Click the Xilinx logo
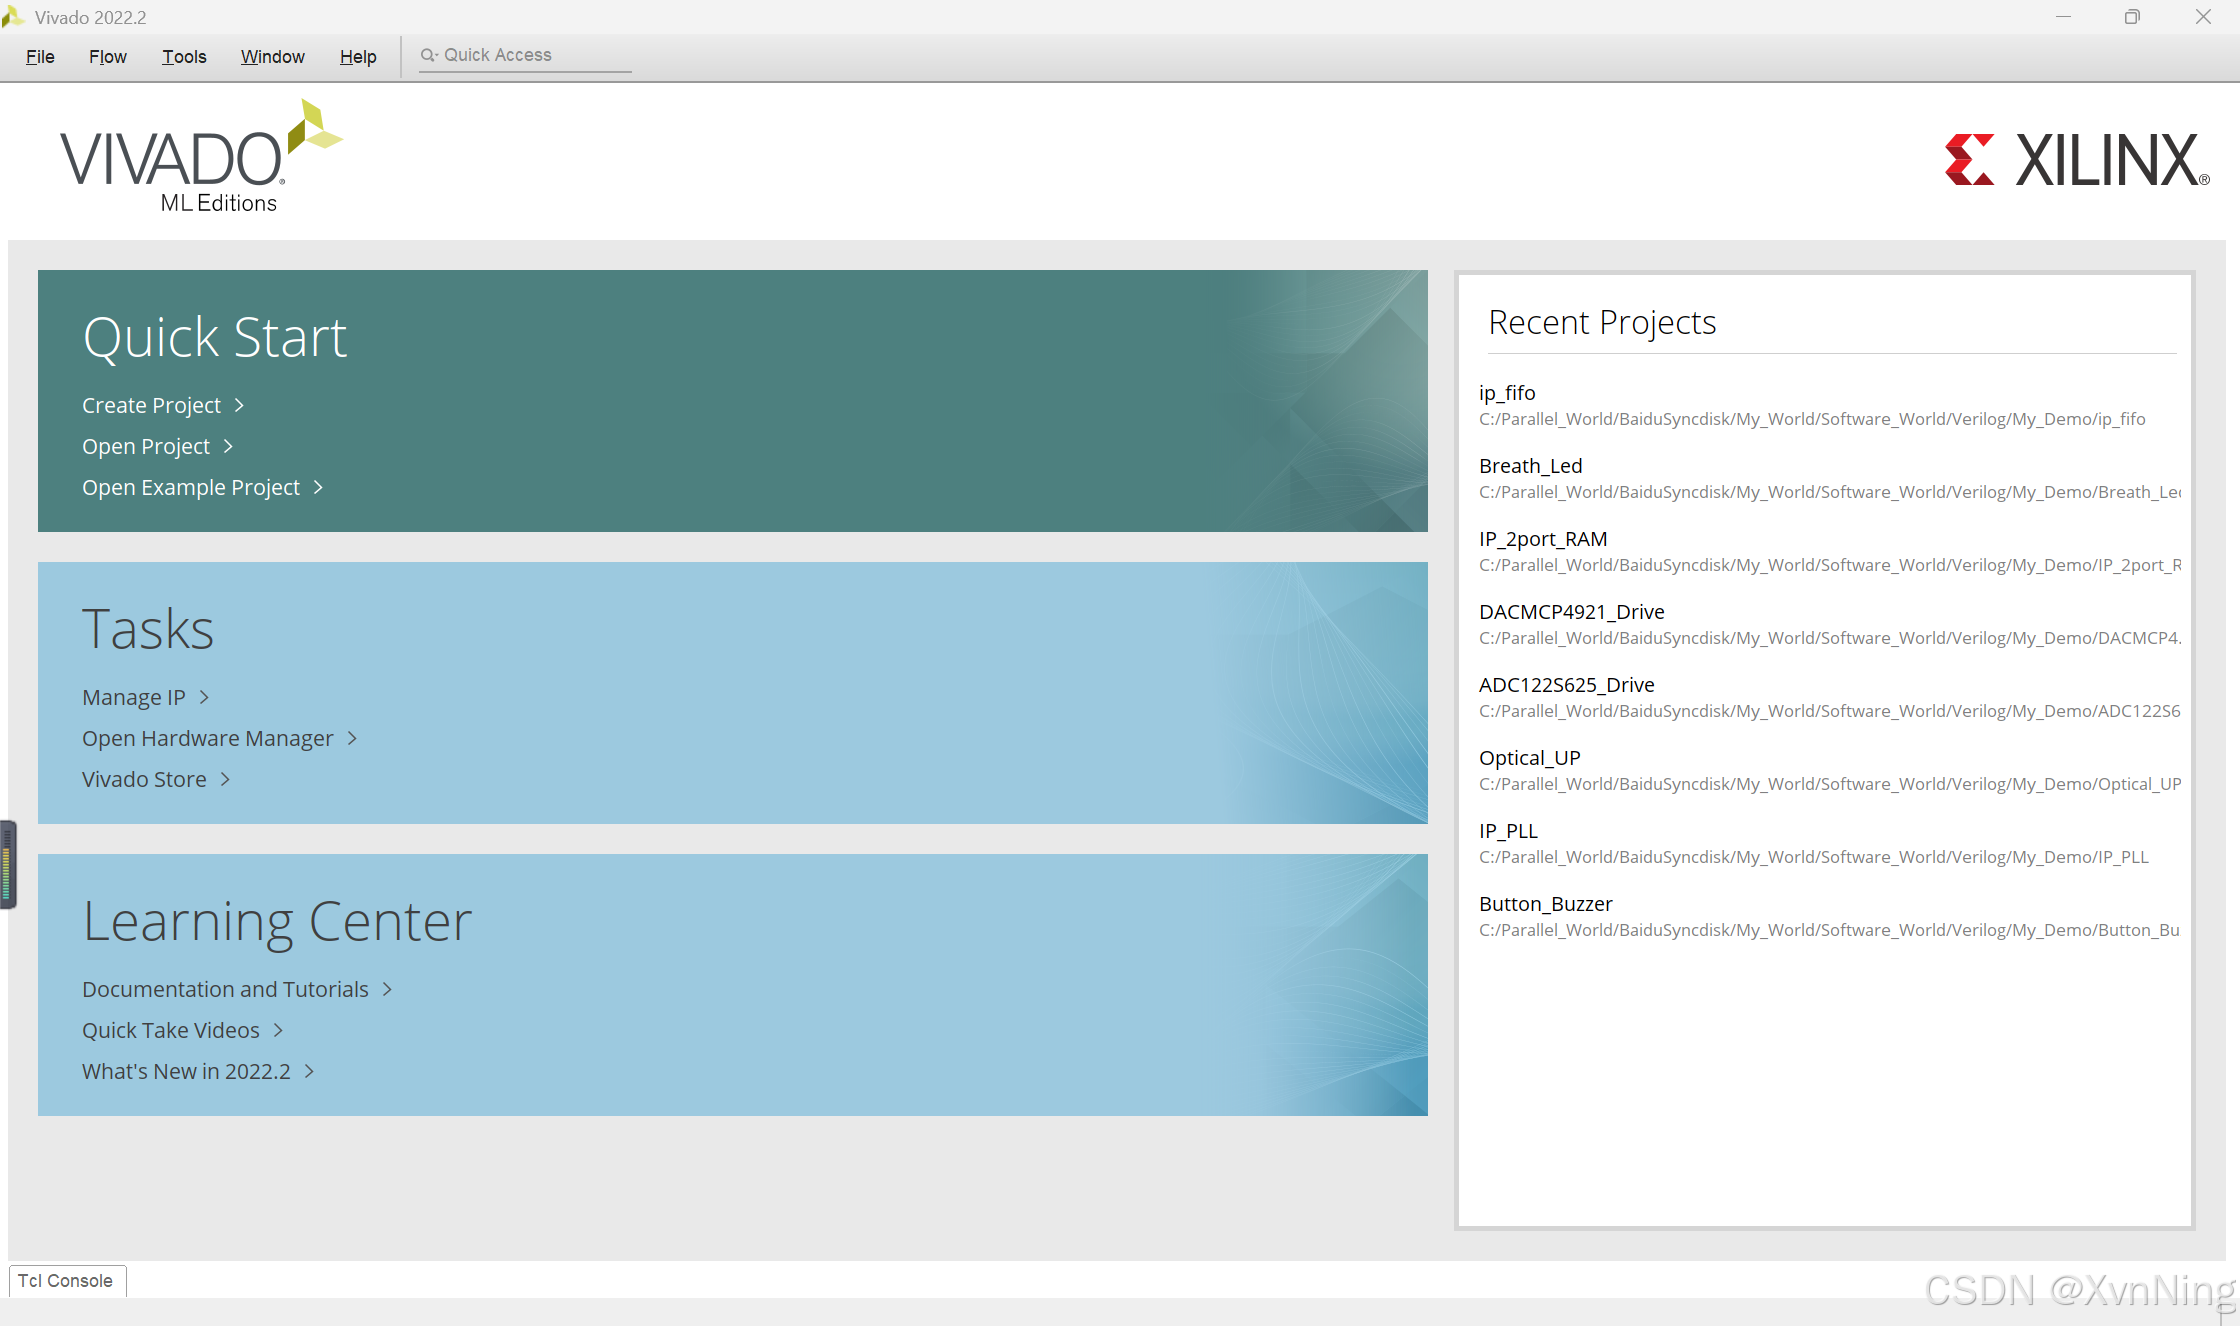 (x=2077, y=160)
